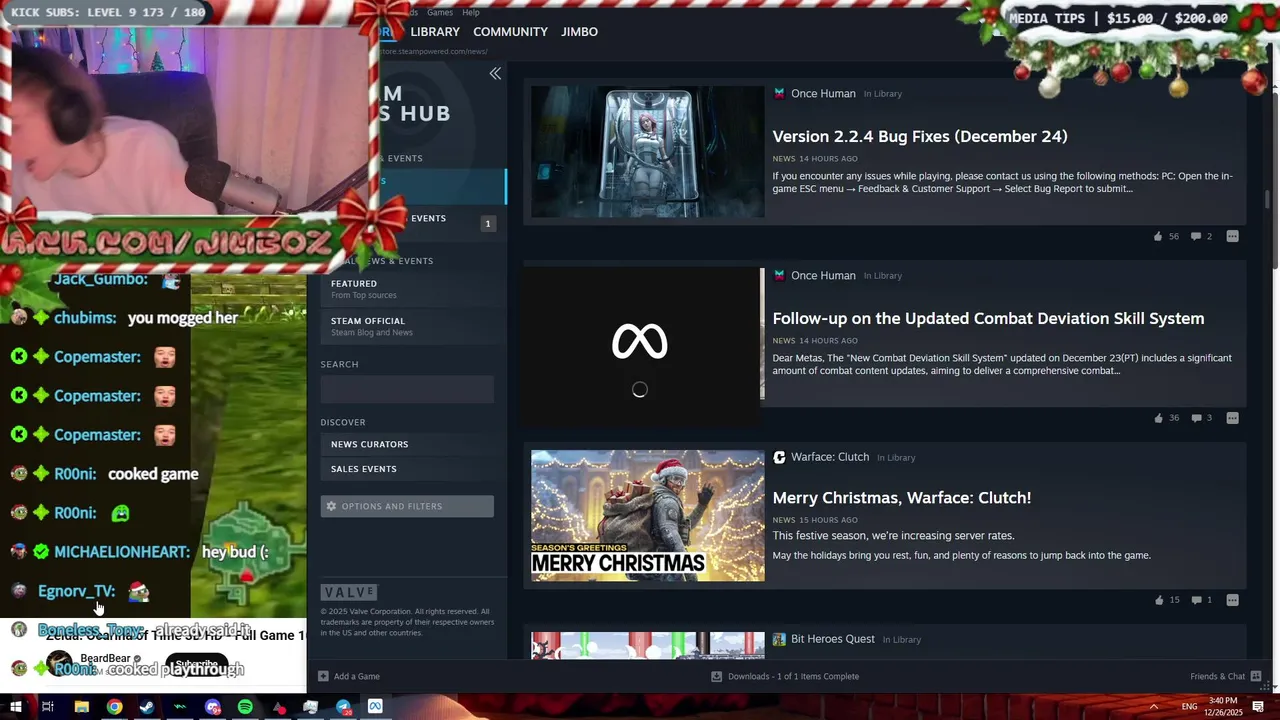Click Add a Game text
This screenshot has height=720, width=1280.
tap(357, 677)
